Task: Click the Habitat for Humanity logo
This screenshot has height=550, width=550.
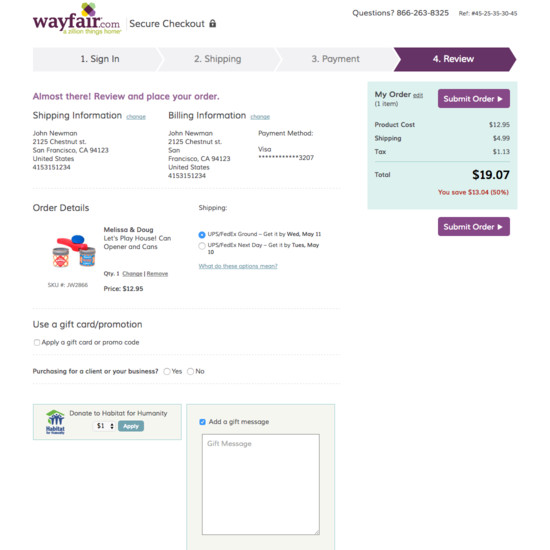Action: click(x=55, y=422)
